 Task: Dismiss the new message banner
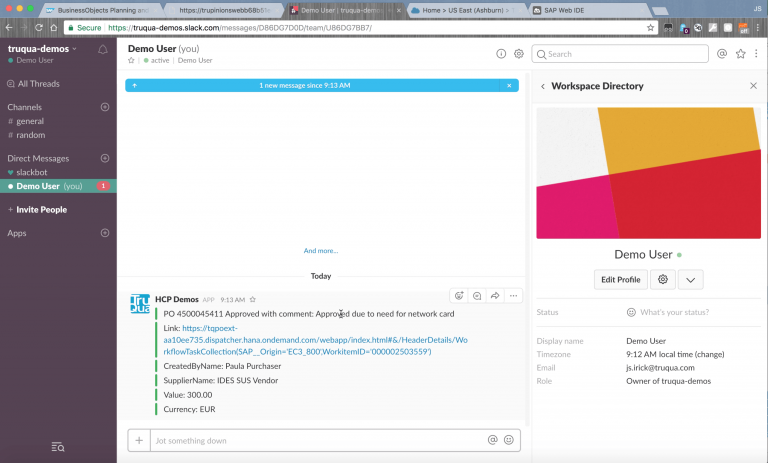[x=509, y=85]
